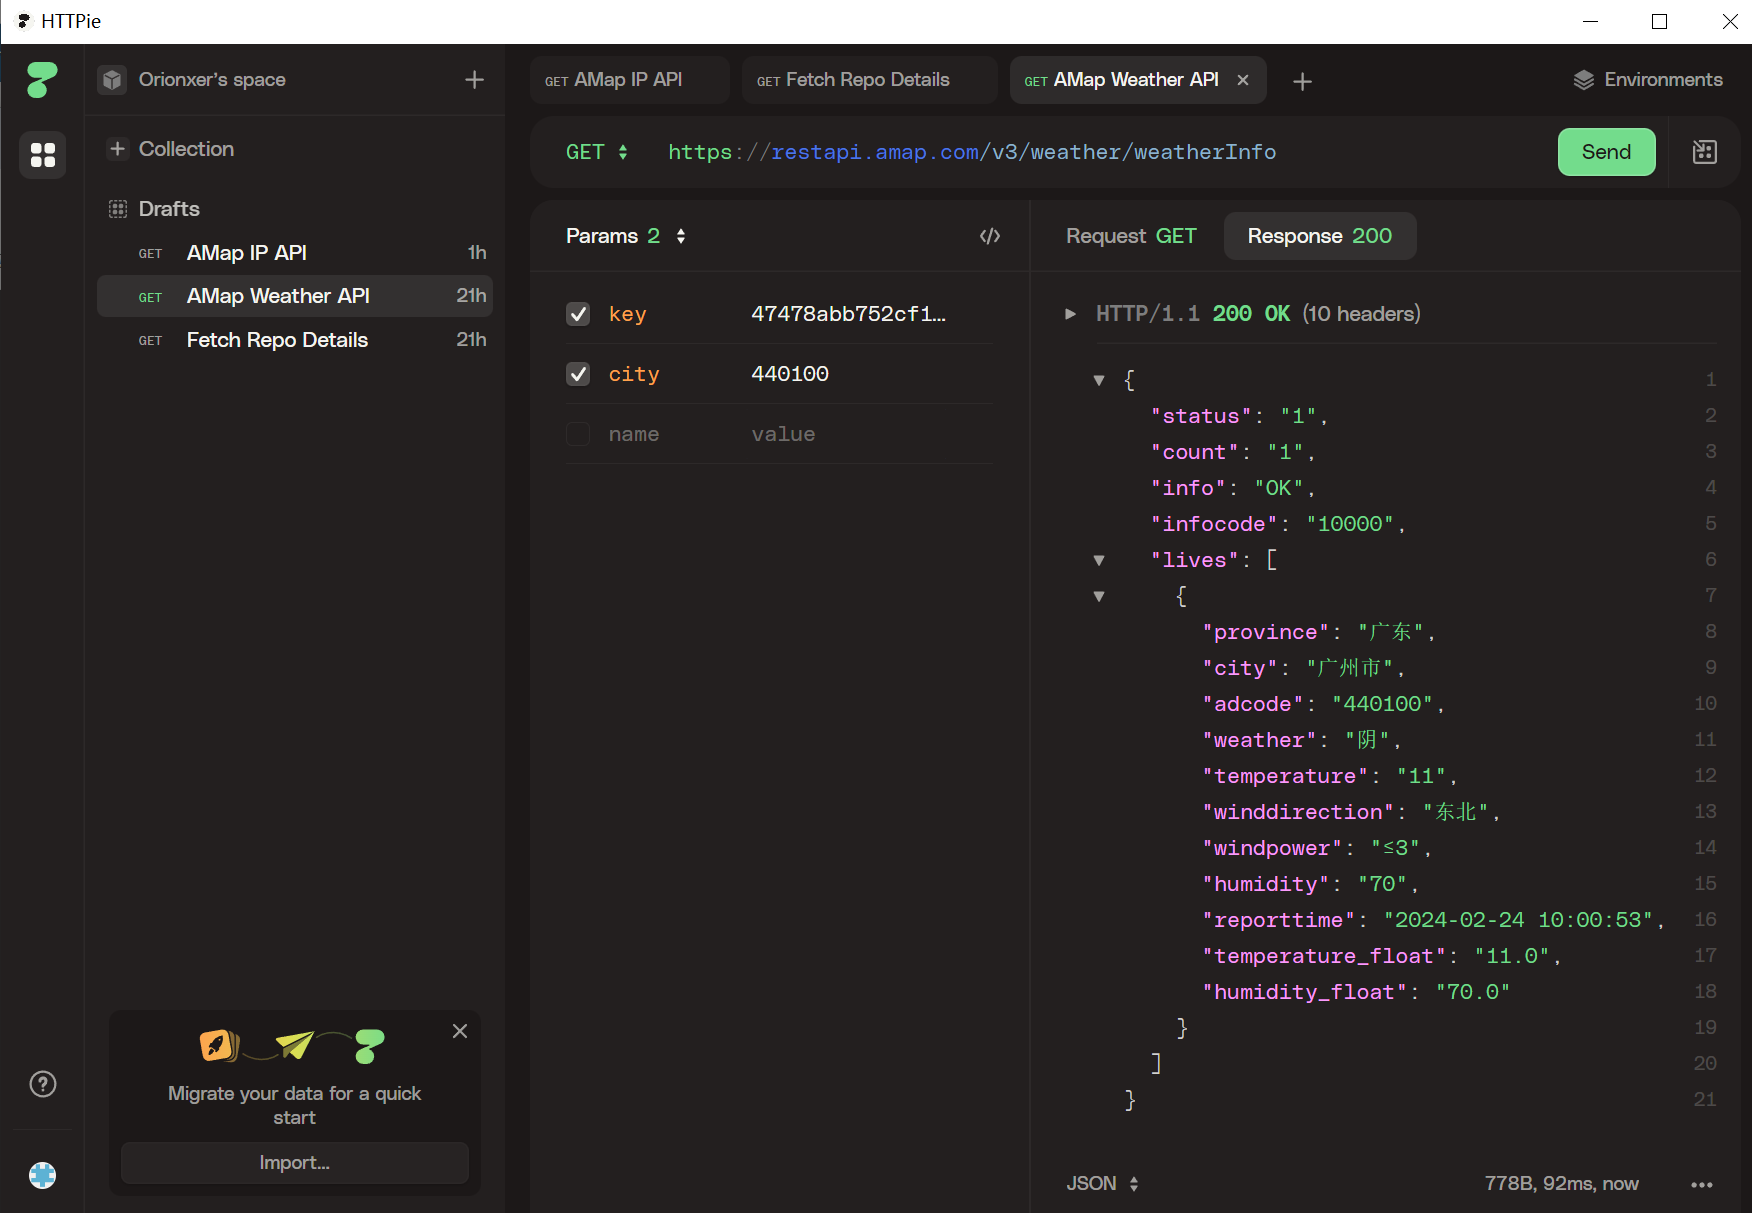The height and width of the screenshot is (1213, 1752).
Task: Click the paper plane migration illustration
Action: coord(294,1044)
